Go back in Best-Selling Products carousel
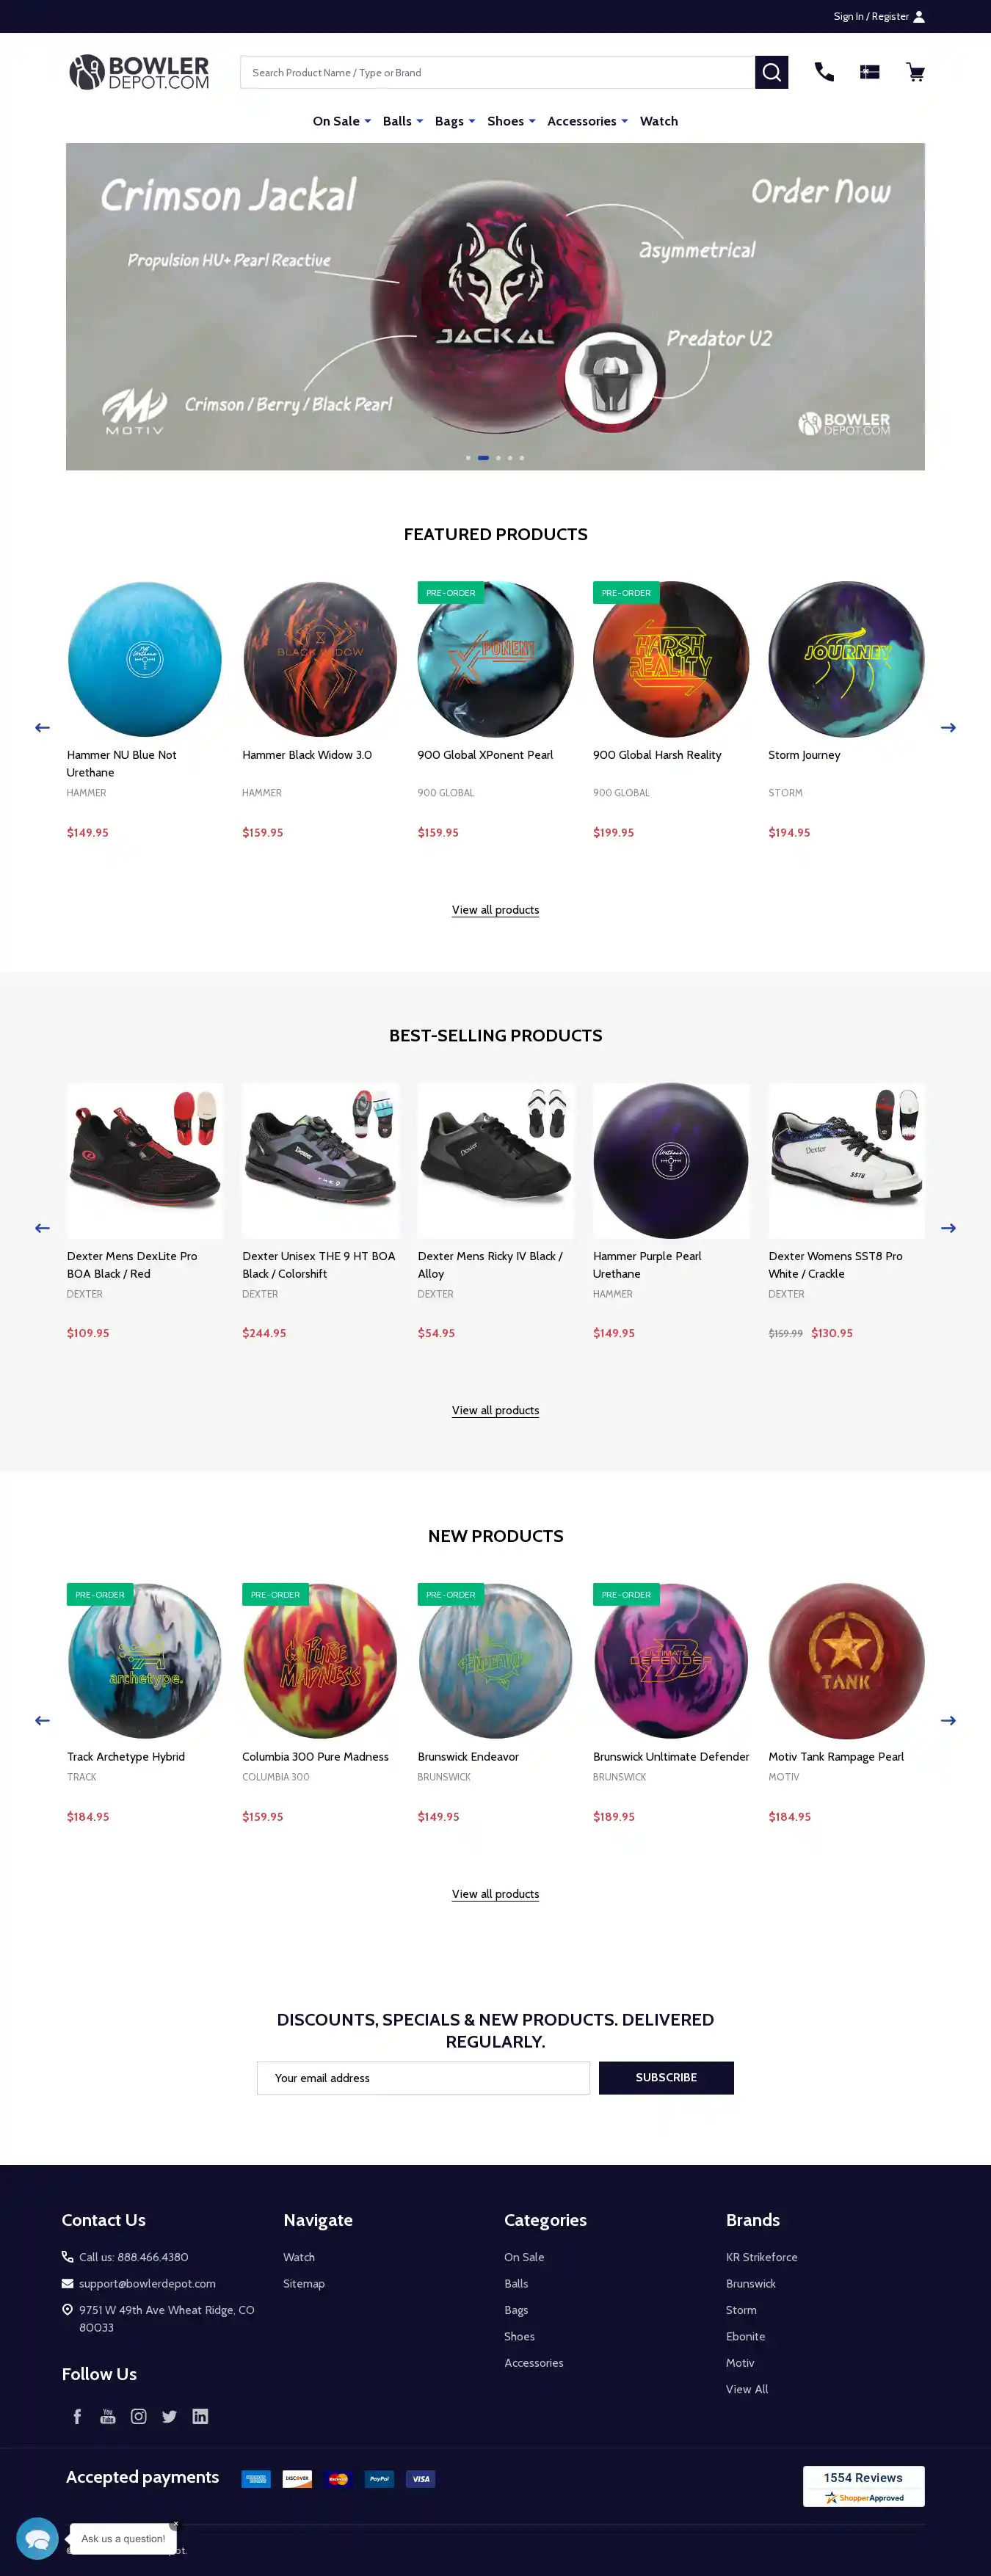The image size is (991, 2576). 42,1228
